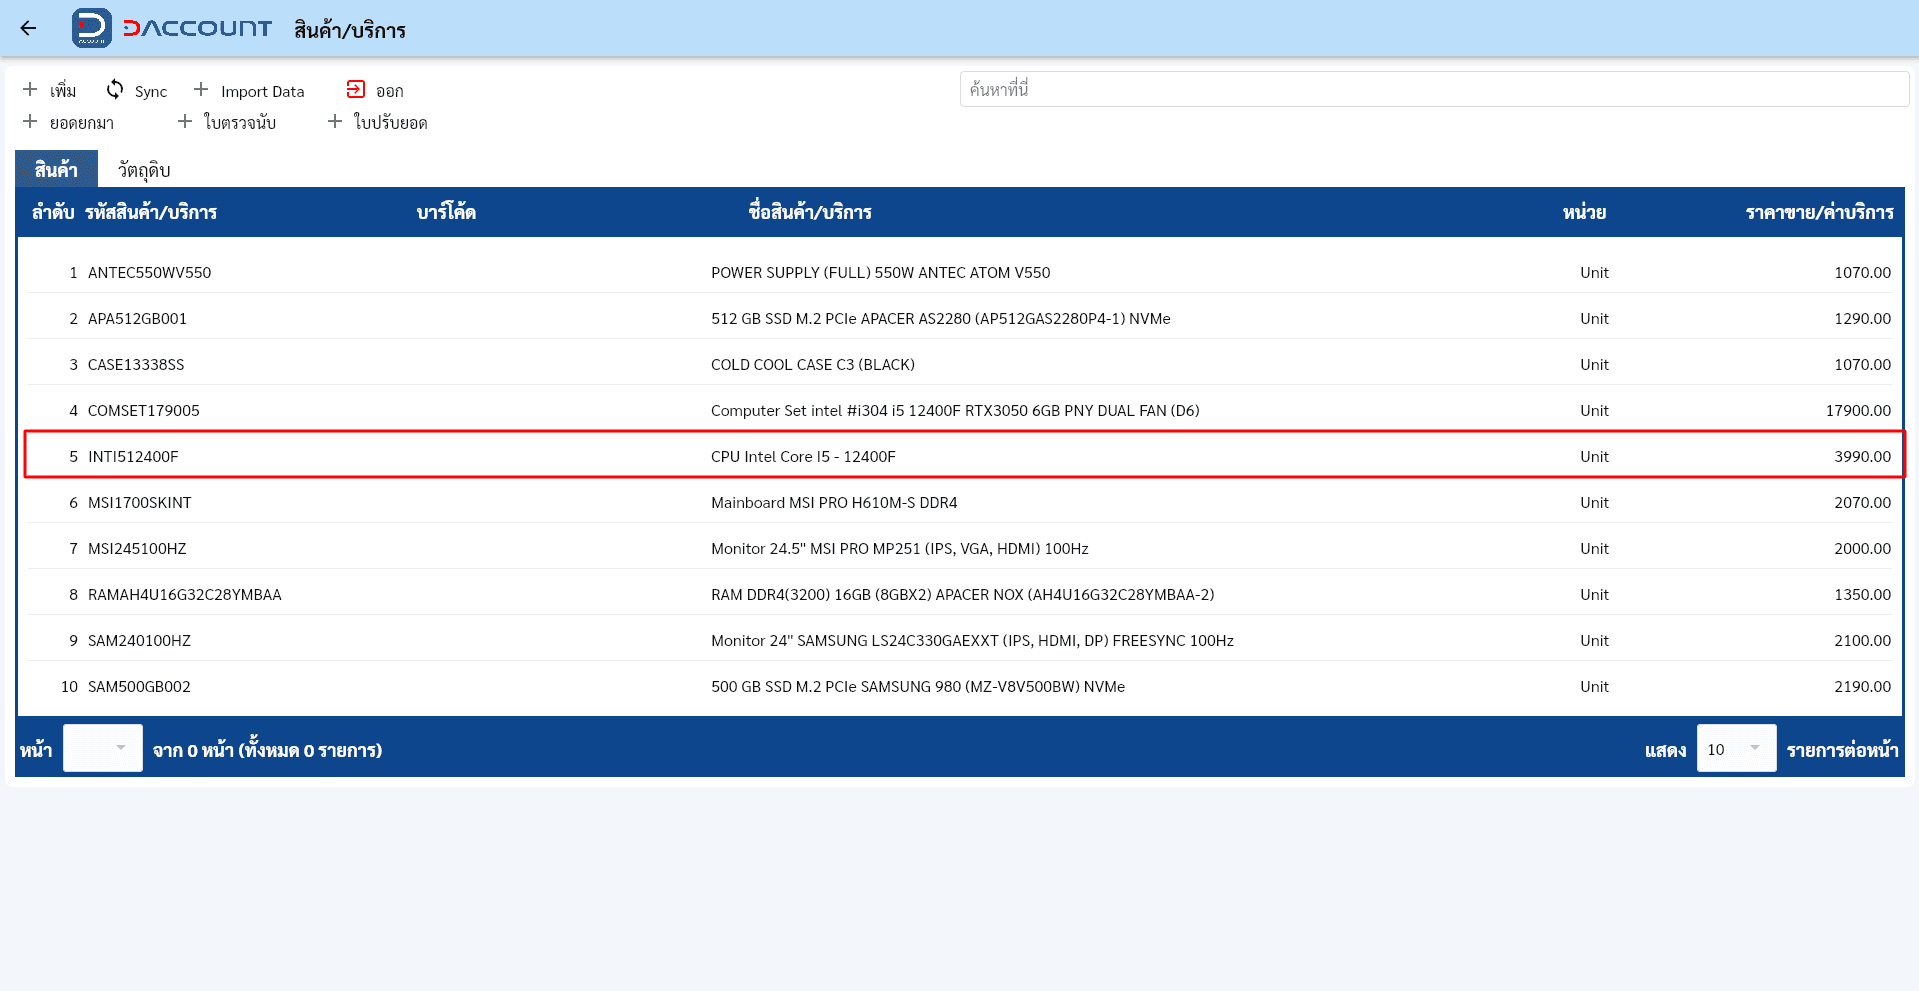Click the plus icon beside Import Data

click(201, 90)
